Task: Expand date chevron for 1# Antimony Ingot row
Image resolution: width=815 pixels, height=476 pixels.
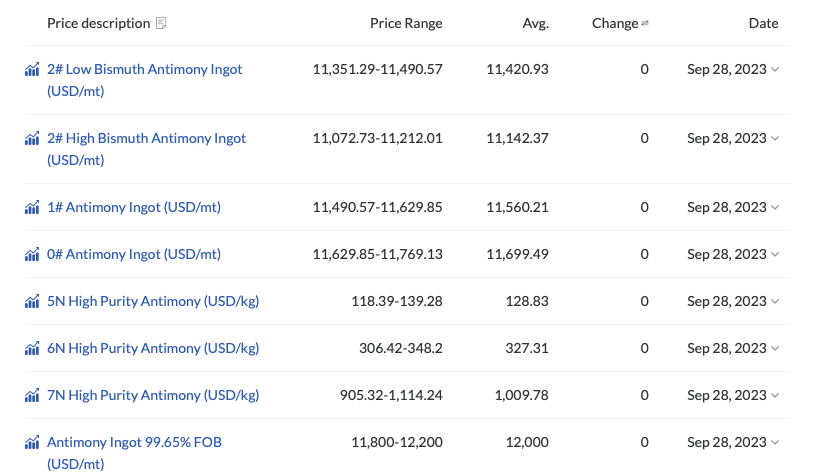Action: 775,208
